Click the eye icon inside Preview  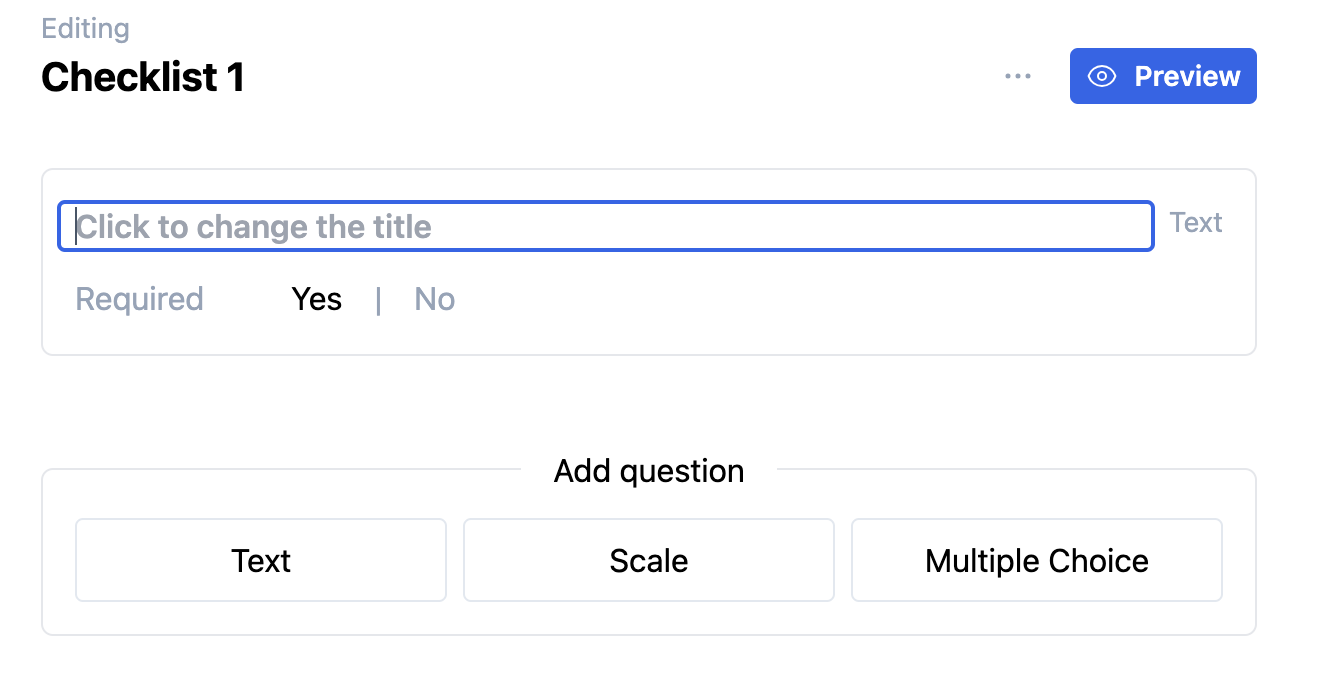1102,76
